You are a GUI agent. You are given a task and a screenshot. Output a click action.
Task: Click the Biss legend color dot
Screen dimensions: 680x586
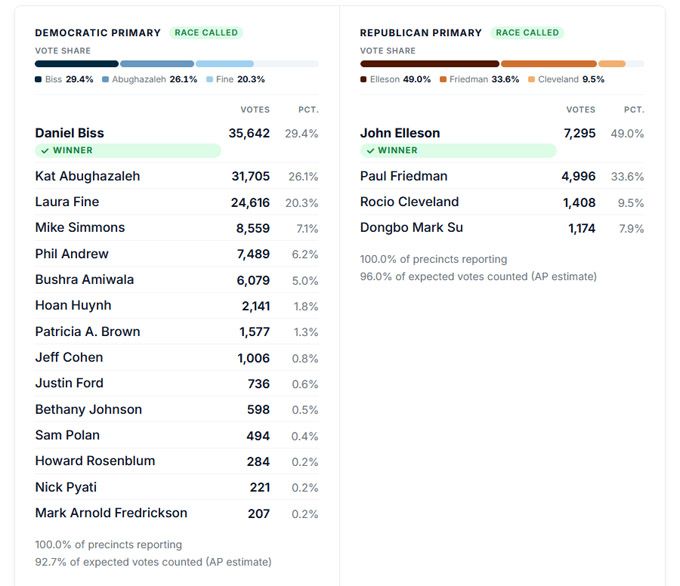click(x=38, y=79)
